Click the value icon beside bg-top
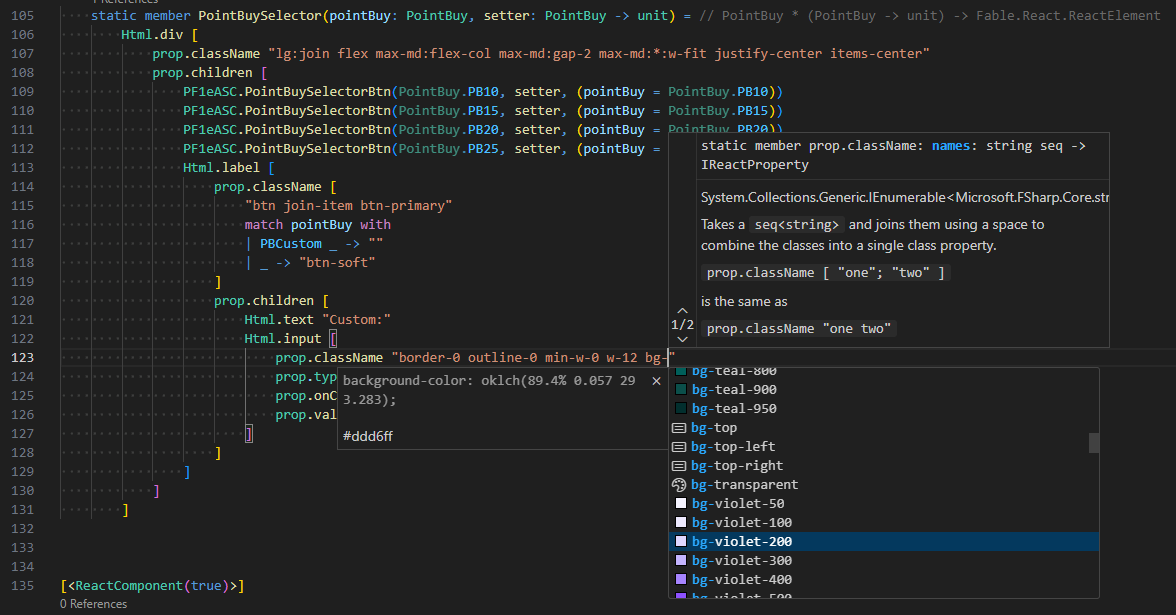Viewport: 1176px width, 615px height. tap(681, 427)
